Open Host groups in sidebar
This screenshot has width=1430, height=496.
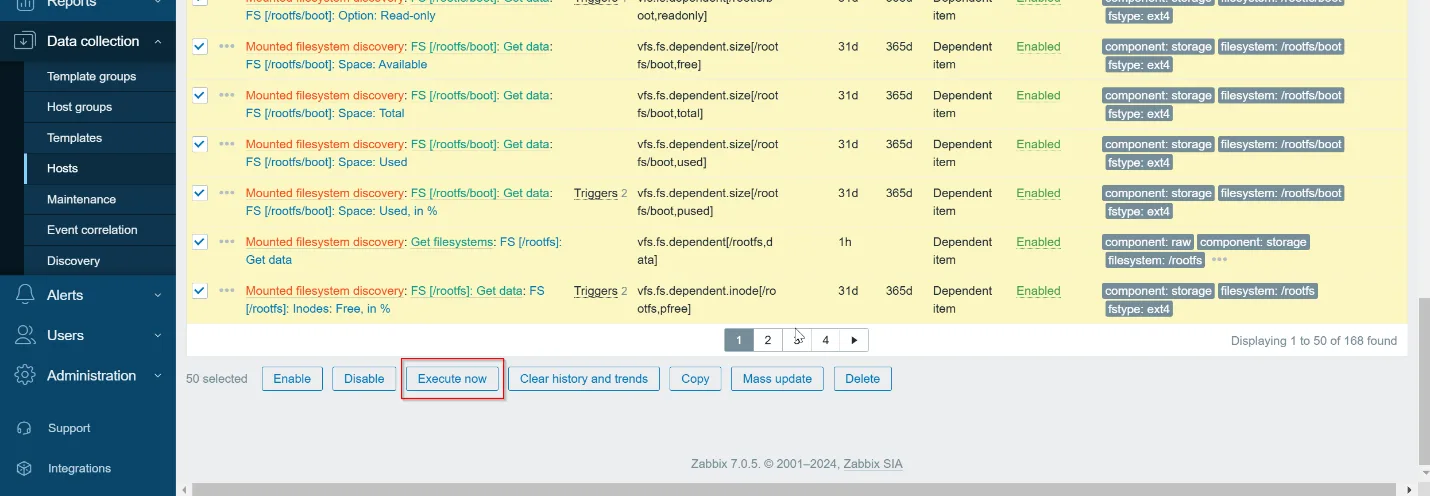pos(79,107)
